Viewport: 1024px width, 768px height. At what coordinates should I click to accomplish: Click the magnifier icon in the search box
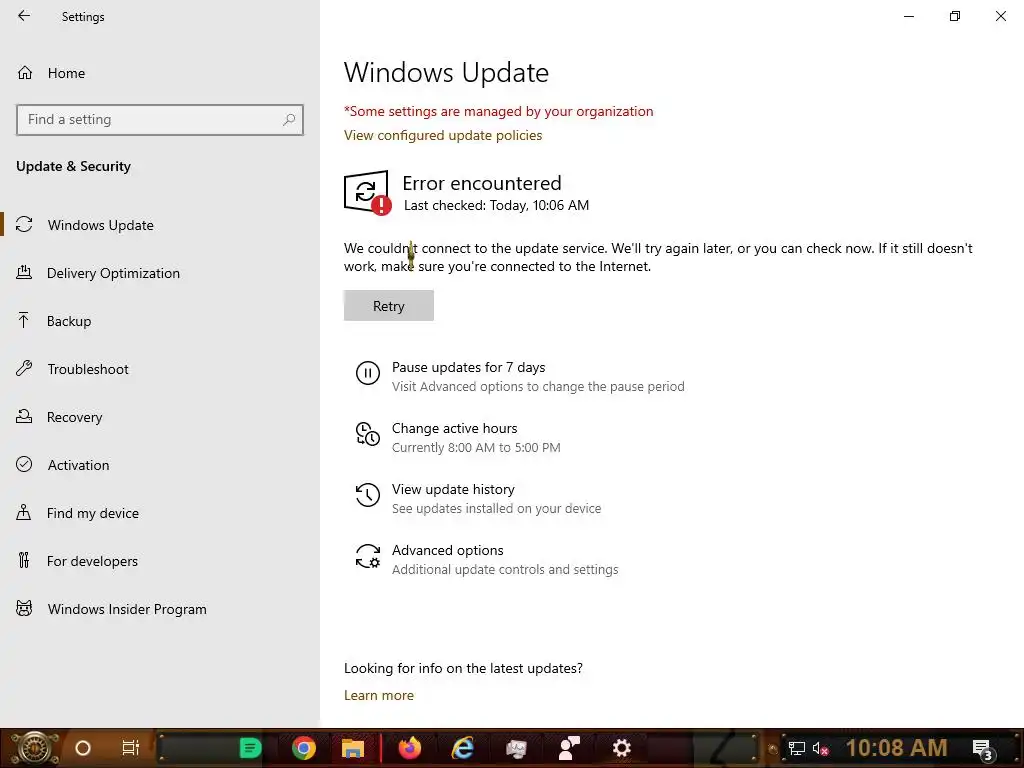[x=289, y=120]
